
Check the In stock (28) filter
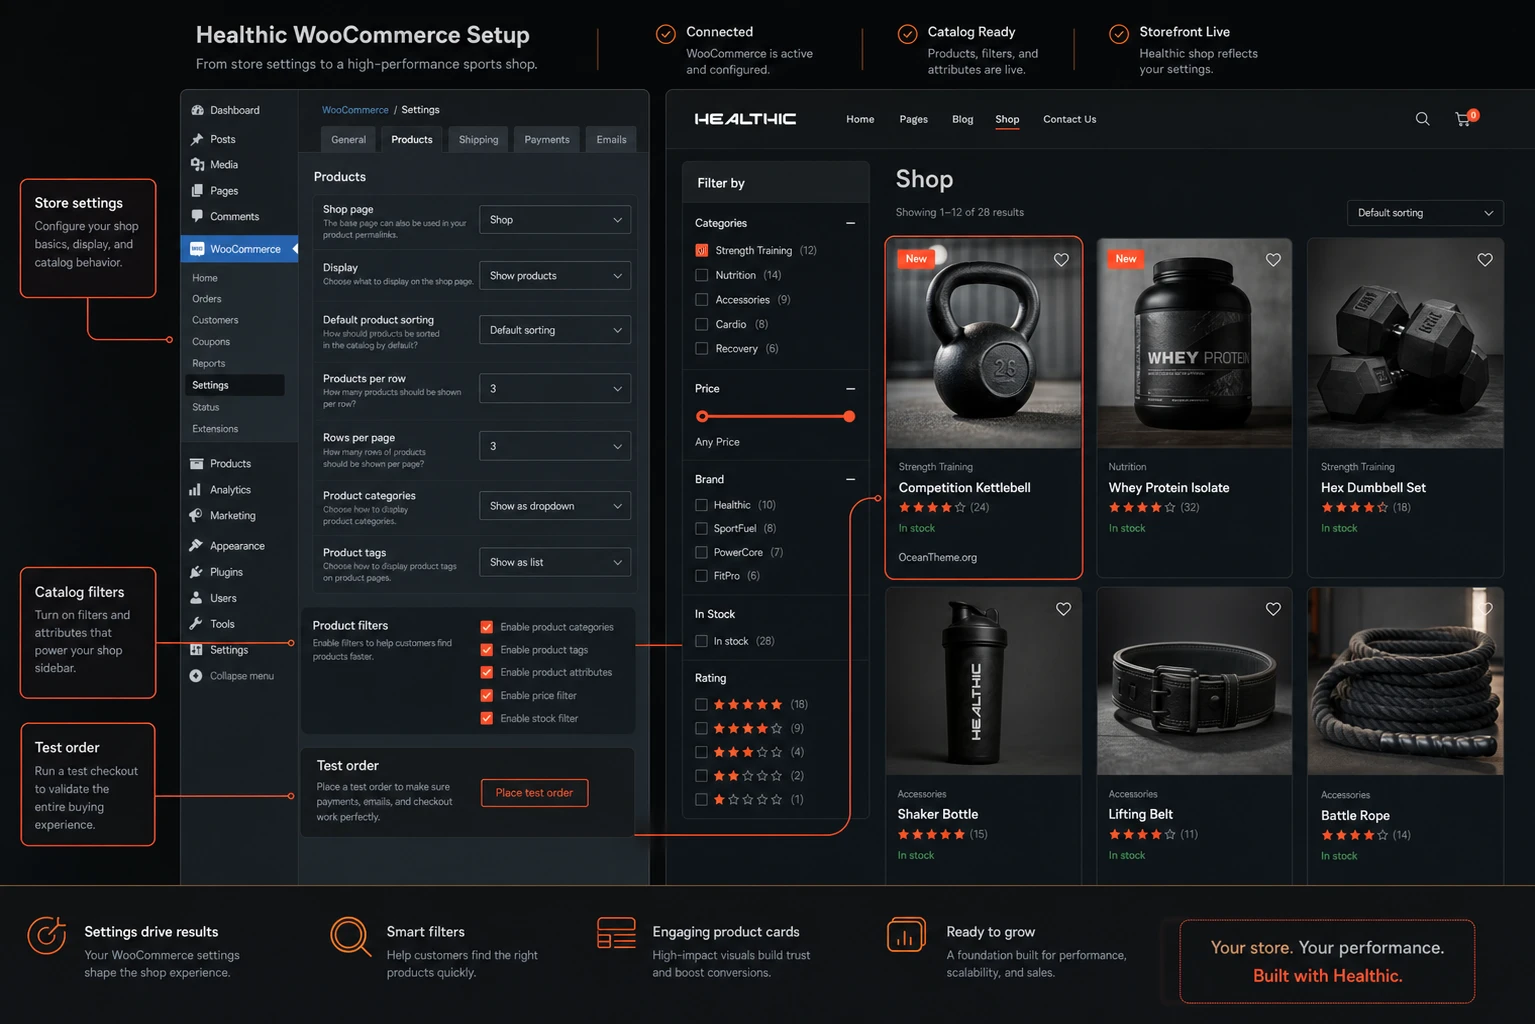coord(701,641)
